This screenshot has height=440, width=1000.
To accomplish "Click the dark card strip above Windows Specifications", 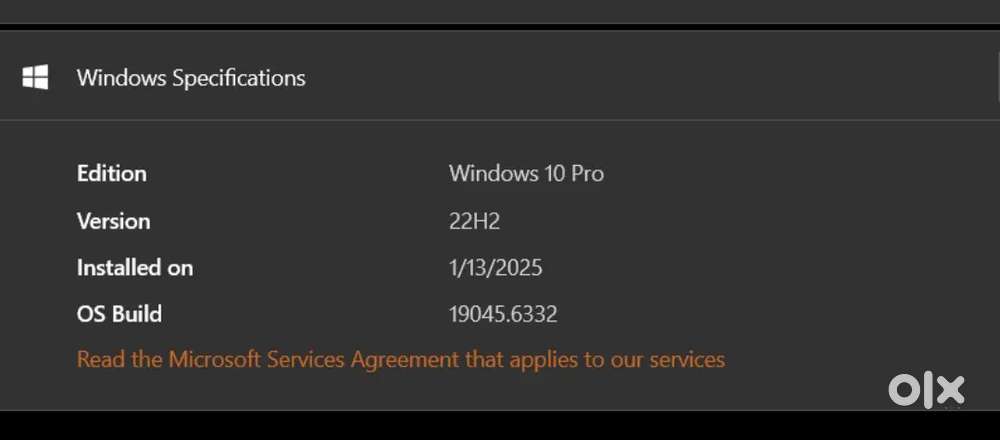I will [500, 11].
